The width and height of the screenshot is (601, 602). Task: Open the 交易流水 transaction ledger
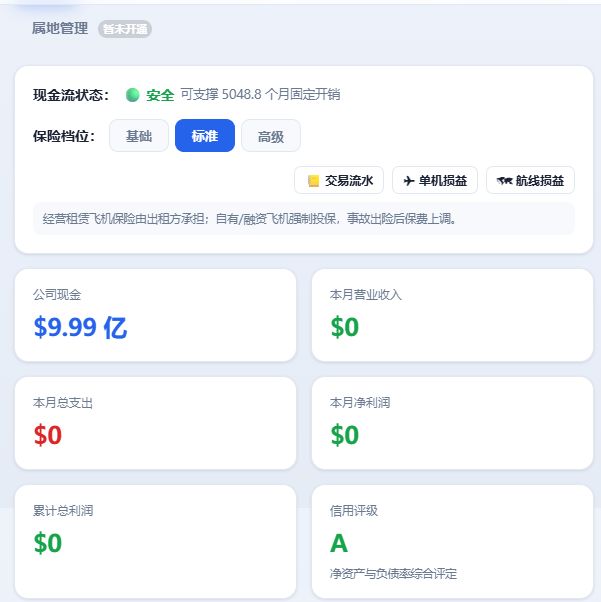[339, 180]
